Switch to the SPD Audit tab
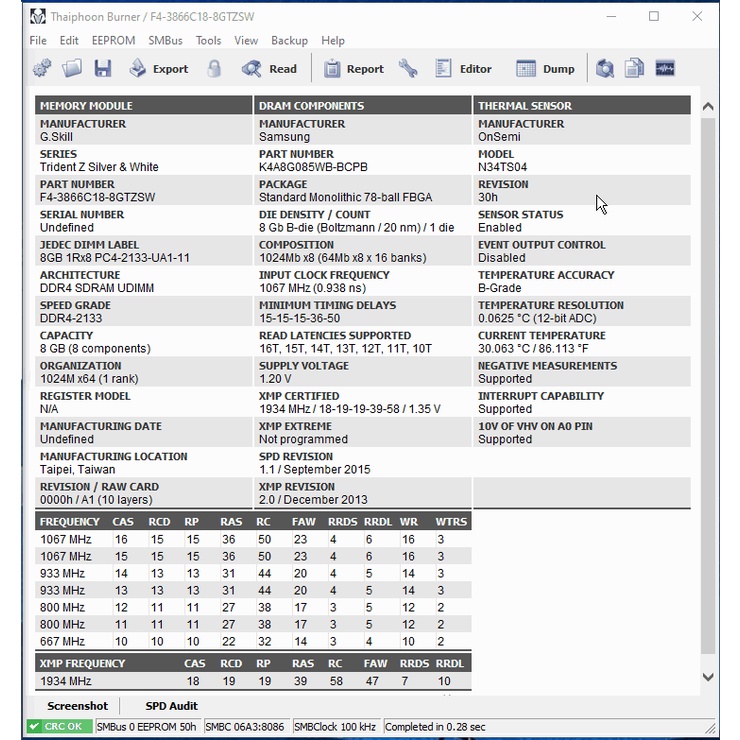The height and width of the screenshot is (740, 740). coord(171,706)
